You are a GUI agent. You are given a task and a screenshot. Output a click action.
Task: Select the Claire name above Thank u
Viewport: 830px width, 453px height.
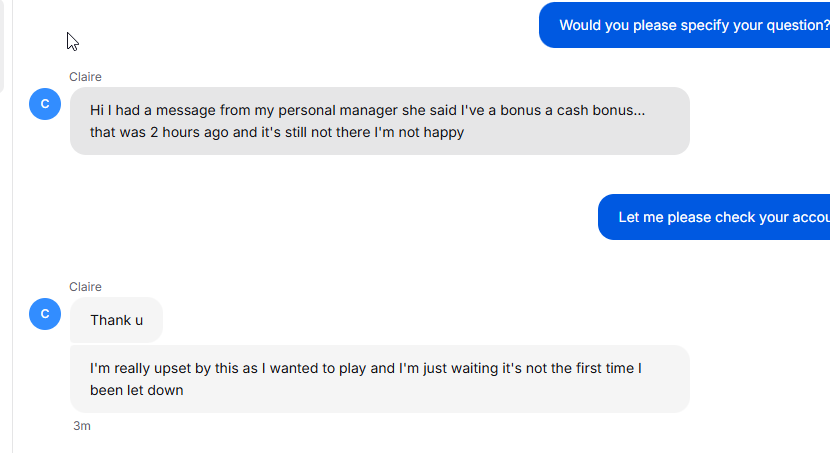85,287
